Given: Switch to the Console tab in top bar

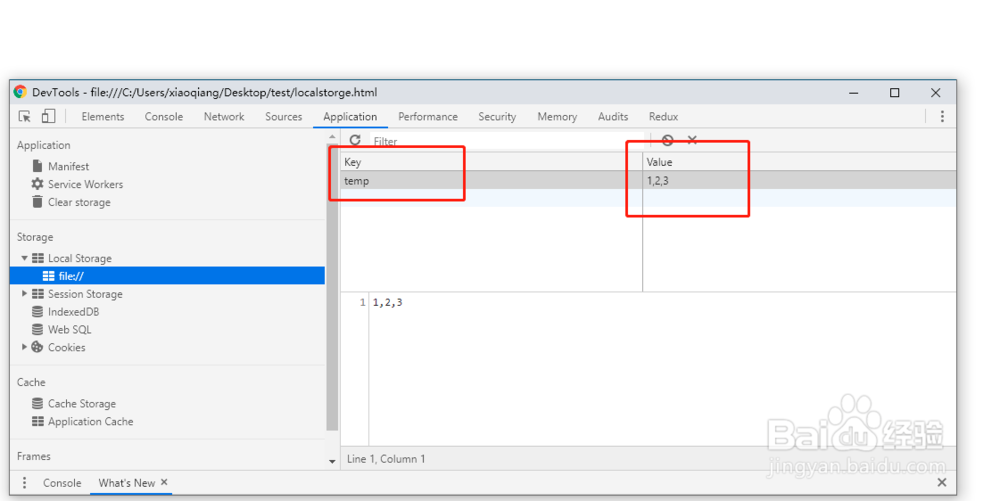Looking at the screenshot, I should pos(164,117).
